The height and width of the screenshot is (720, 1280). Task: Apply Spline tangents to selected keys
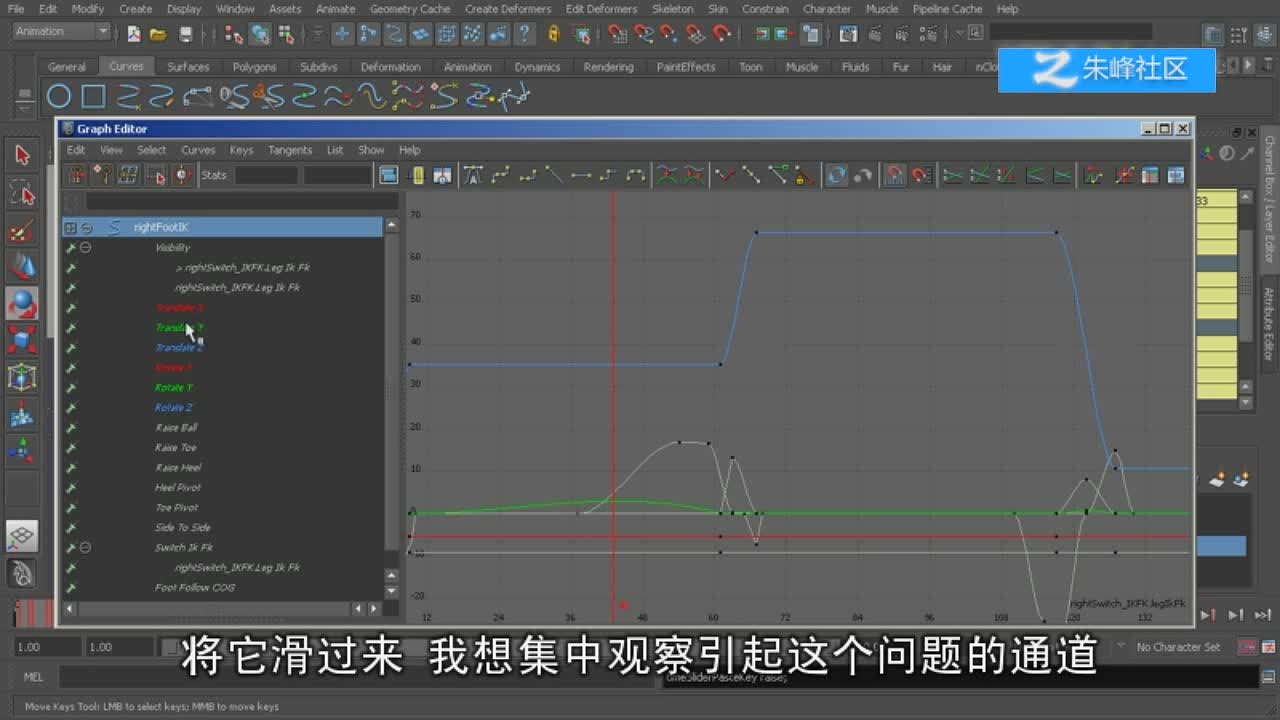point(500,175)
